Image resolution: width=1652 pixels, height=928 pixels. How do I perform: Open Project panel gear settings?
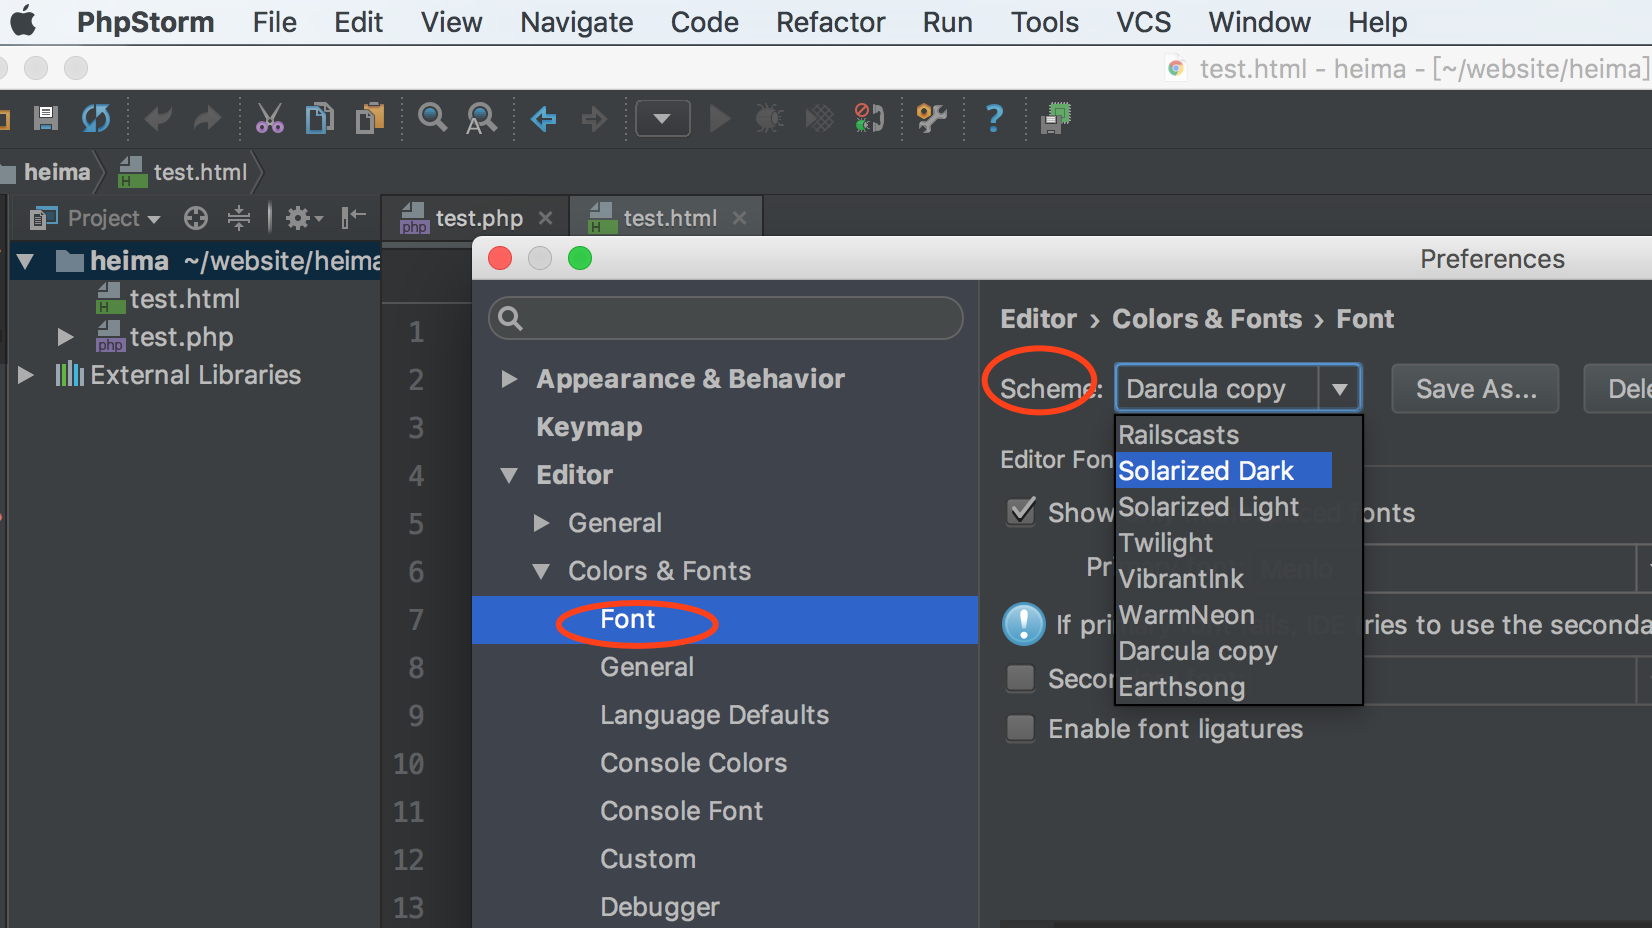[x=304, y=218]
